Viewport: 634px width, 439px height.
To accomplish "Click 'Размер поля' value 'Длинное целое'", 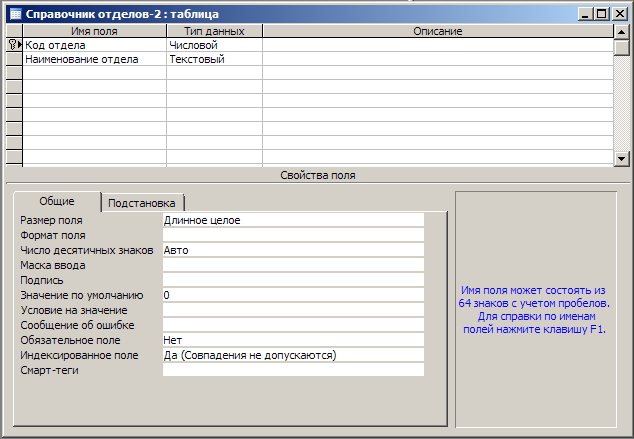I will pyautogui.click(x=294, y=220).
